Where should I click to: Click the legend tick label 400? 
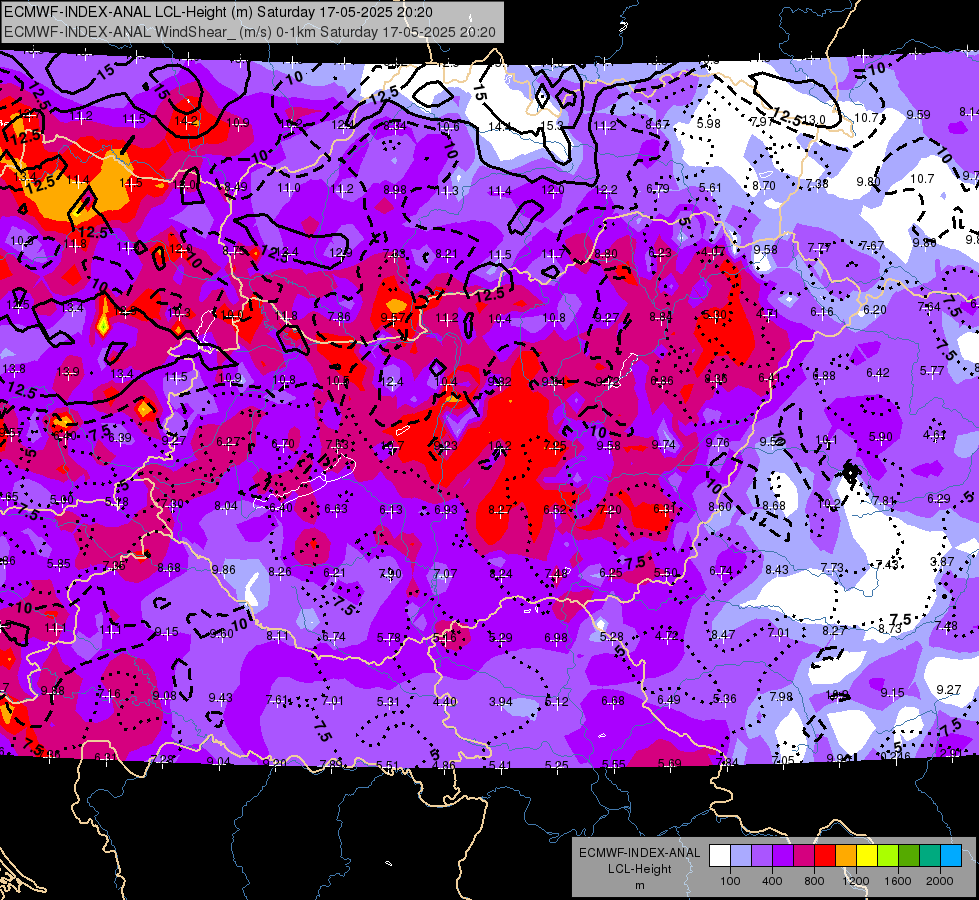[x=772, y=881]
